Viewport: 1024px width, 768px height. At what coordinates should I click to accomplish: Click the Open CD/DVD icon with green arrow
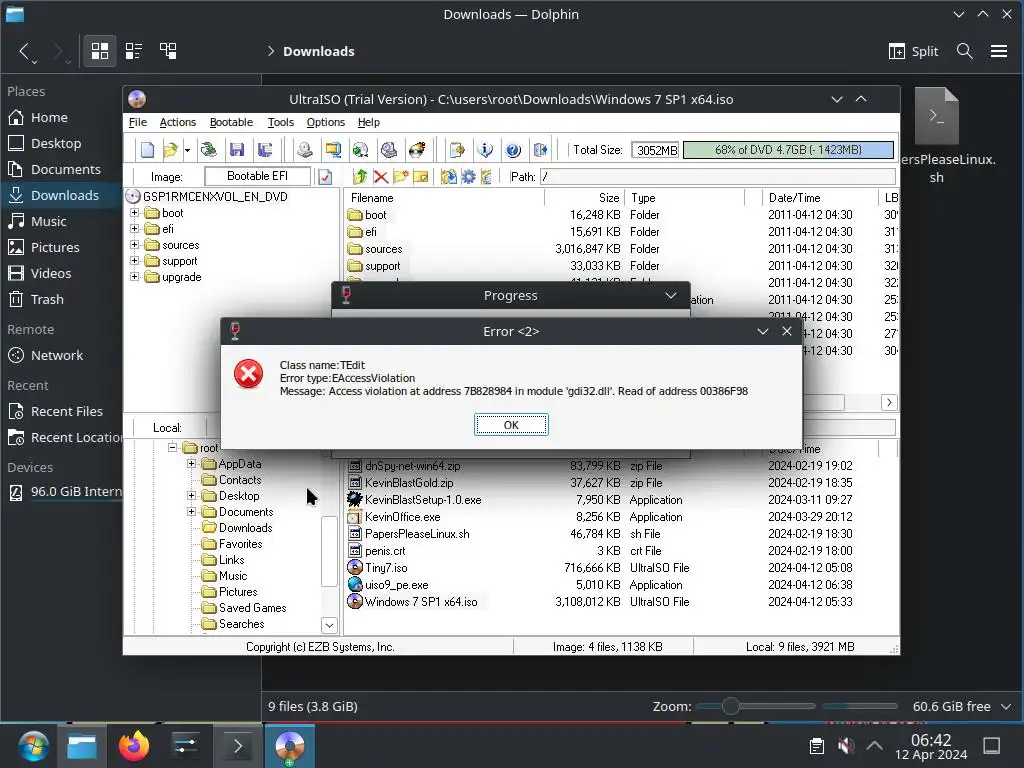pyautogui.click(x=209, y=150)
